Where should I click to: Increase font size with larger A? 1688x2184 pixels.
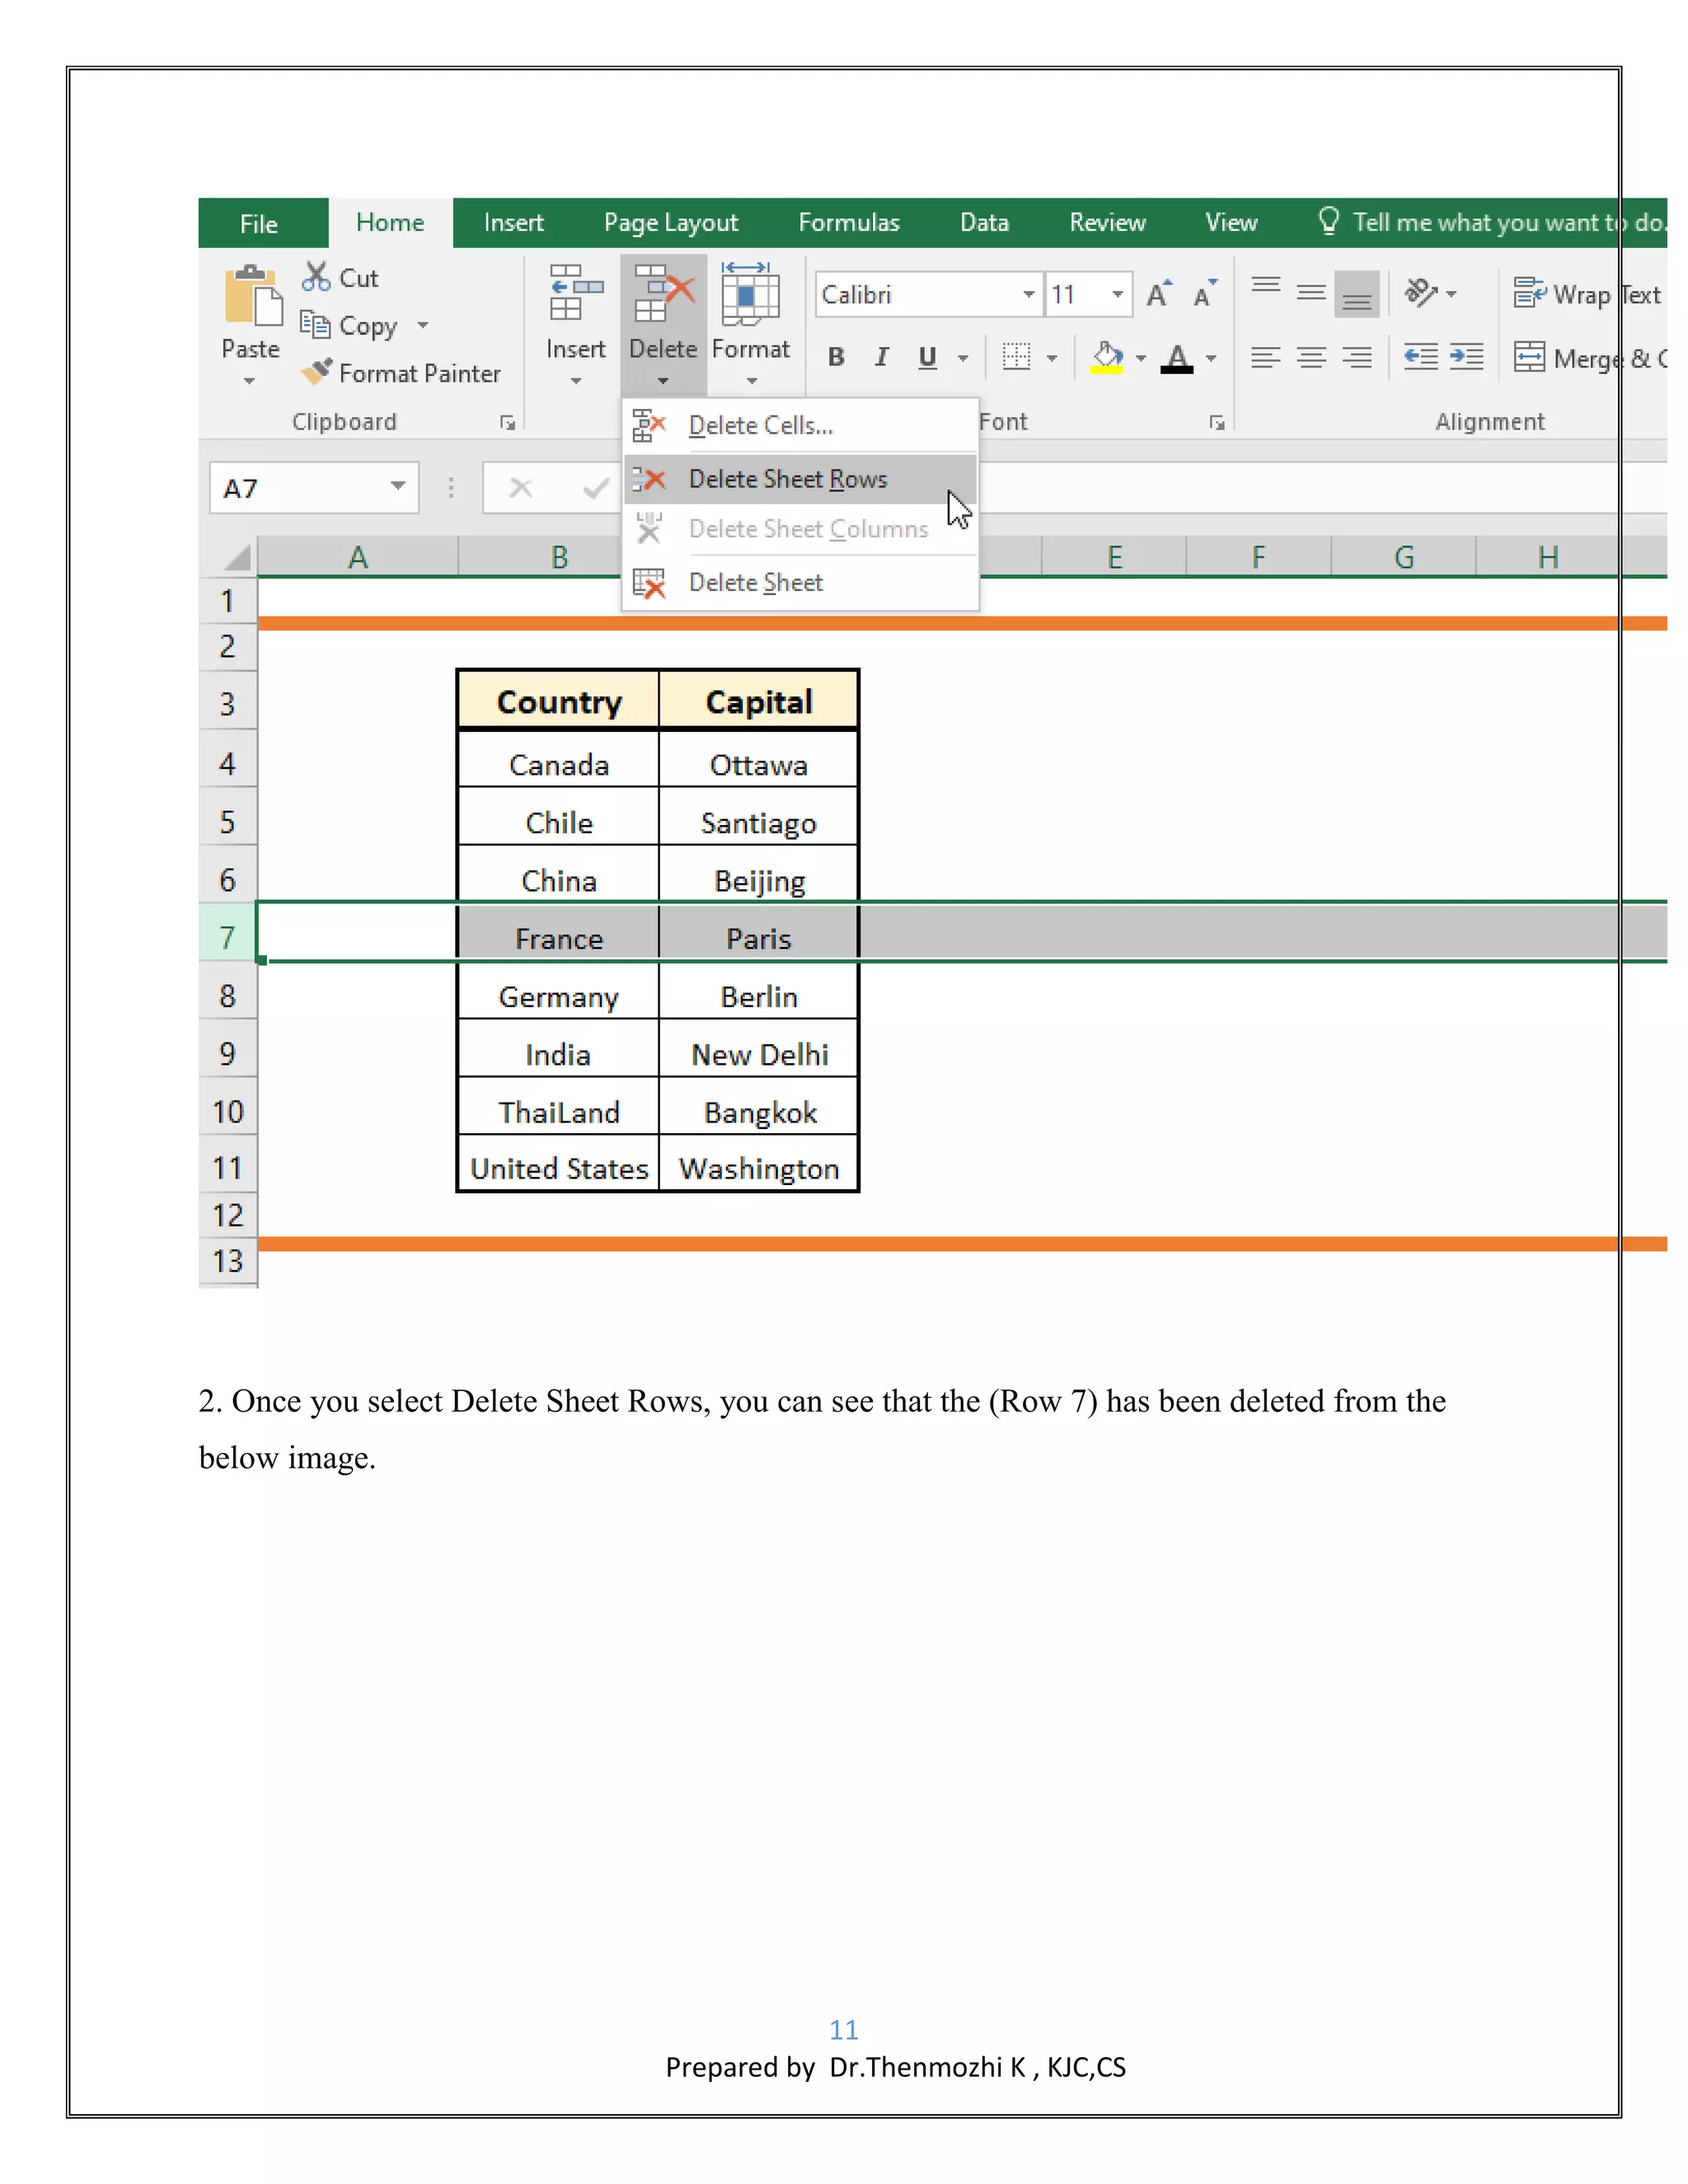pos(1159,293)
